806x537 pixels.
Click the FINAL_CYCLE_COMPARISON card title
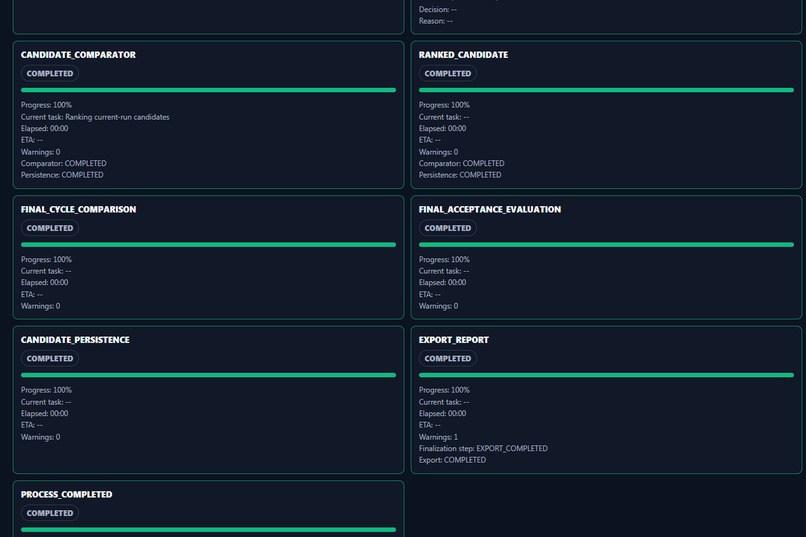click(x=79, y=209)
